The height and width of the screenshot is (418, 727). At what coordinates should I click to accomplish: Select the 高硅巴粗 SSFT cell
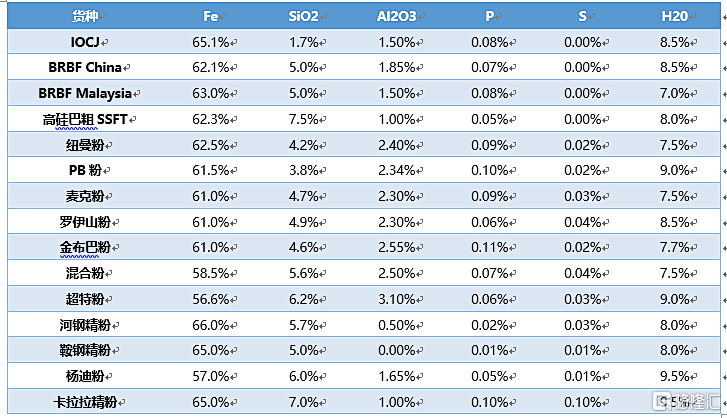(x=85, y=119)
